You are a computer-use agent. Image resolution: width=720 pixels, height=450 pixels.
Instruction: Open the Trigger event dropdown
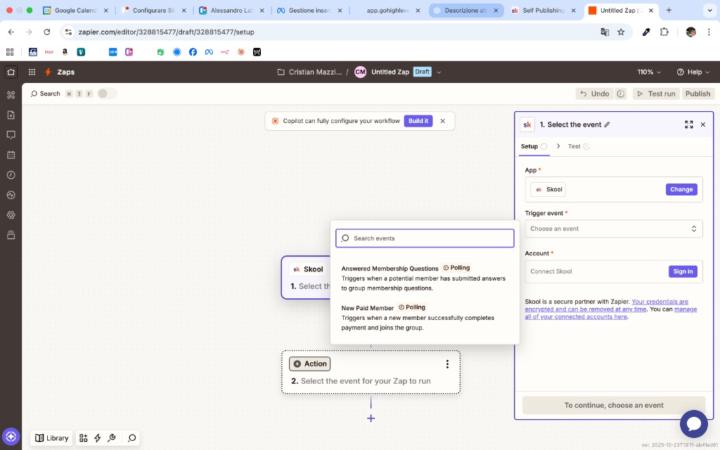point(613,229)
